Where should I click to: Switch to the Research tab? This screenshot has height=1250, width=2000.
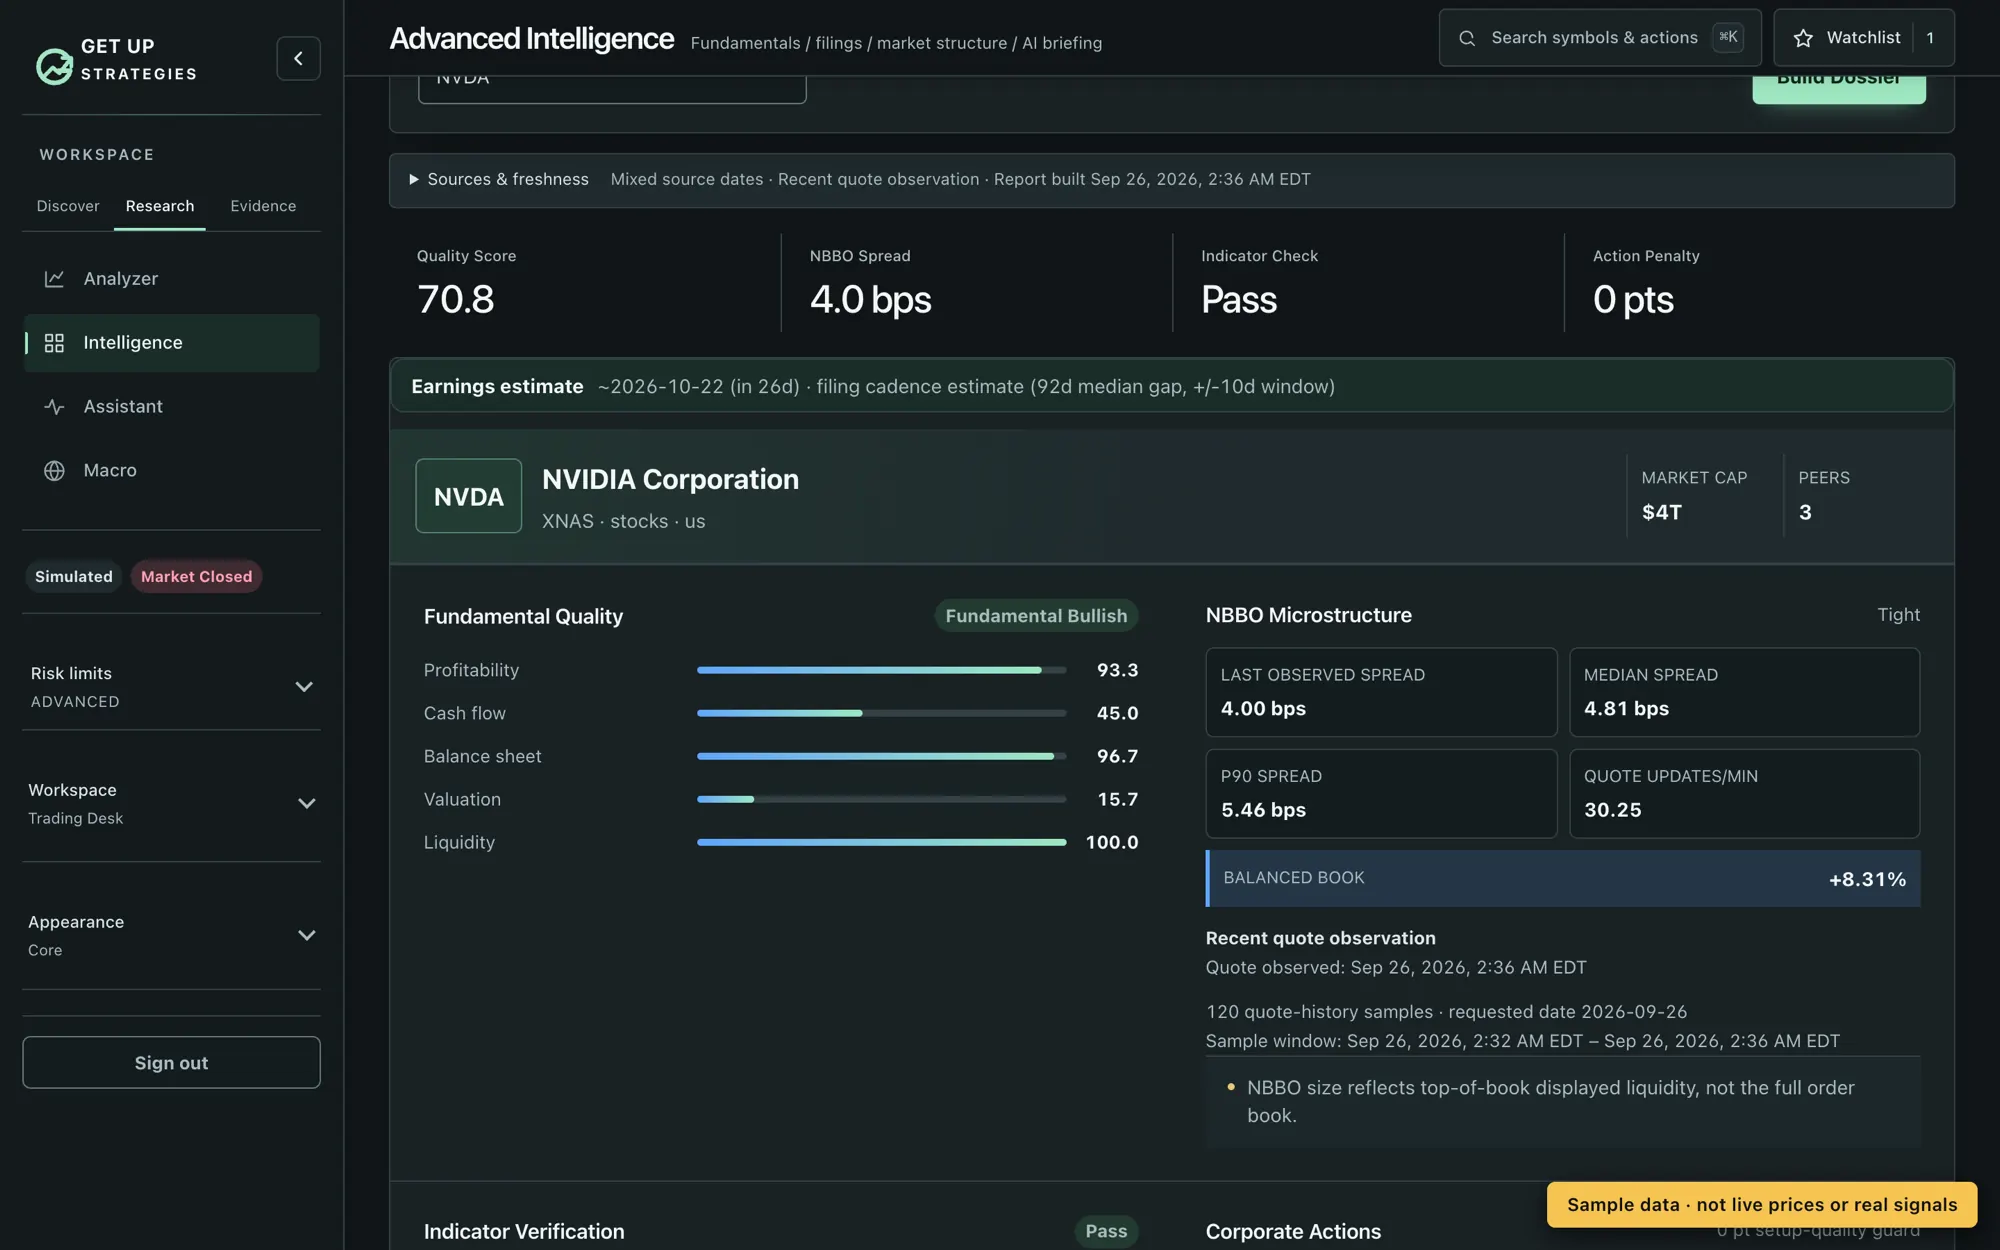click(x=160, y=206)
